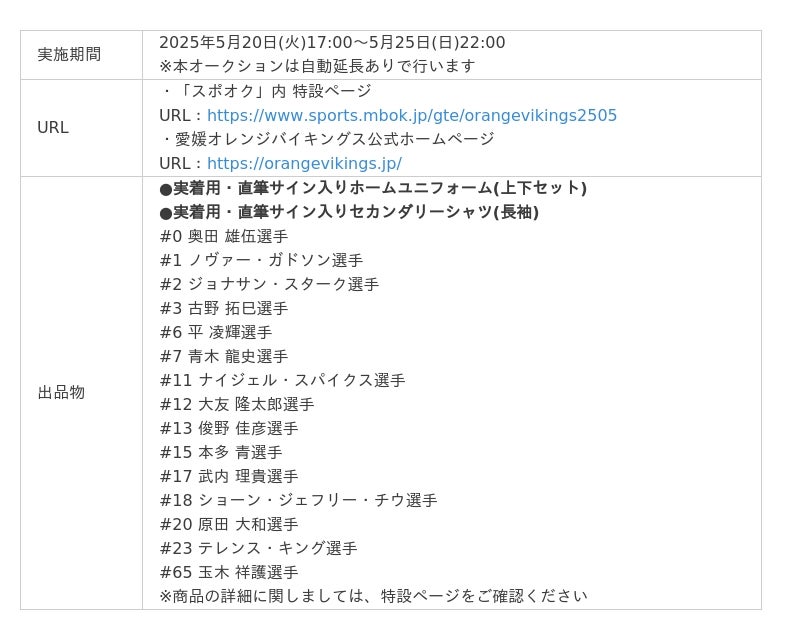
Task: Select player #7 青木 龍史選手 line
Action: [x=223, y=356]
